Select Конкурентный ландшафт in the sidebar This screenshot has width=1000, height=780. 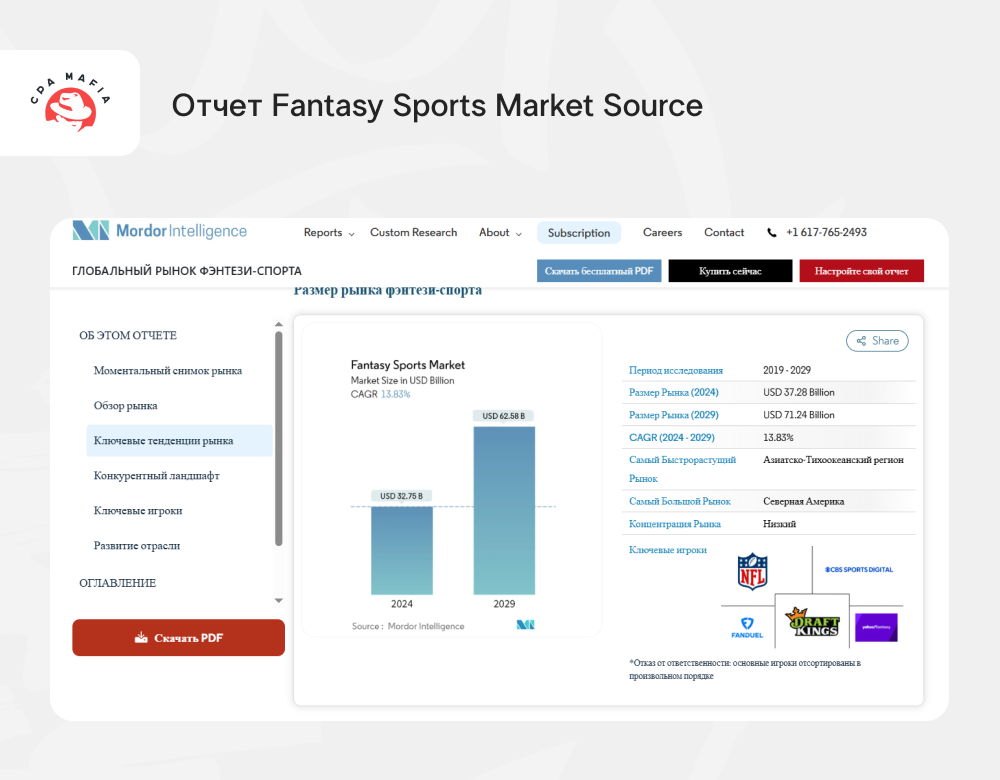(x=156, y=476)
